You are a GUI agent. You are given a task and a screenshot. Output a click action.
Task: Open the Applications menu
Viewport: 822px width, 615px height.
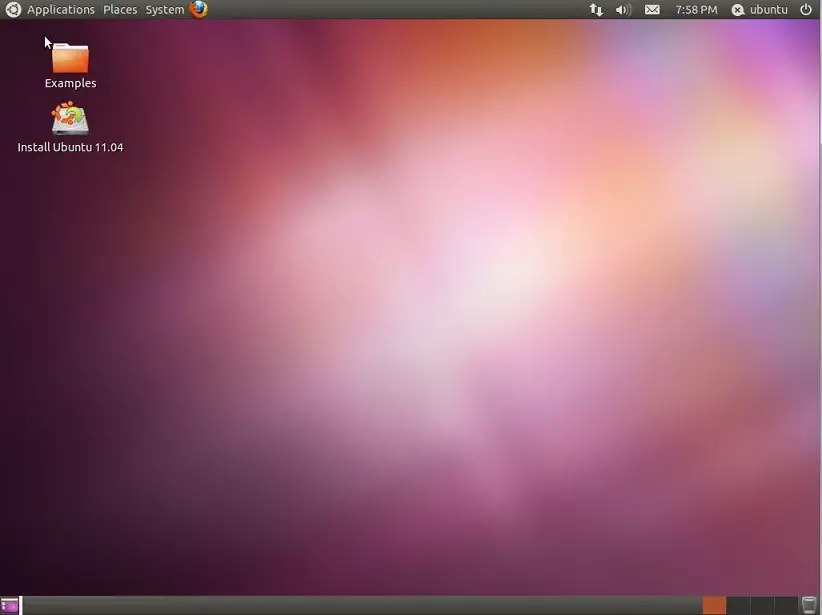(61, 10)
